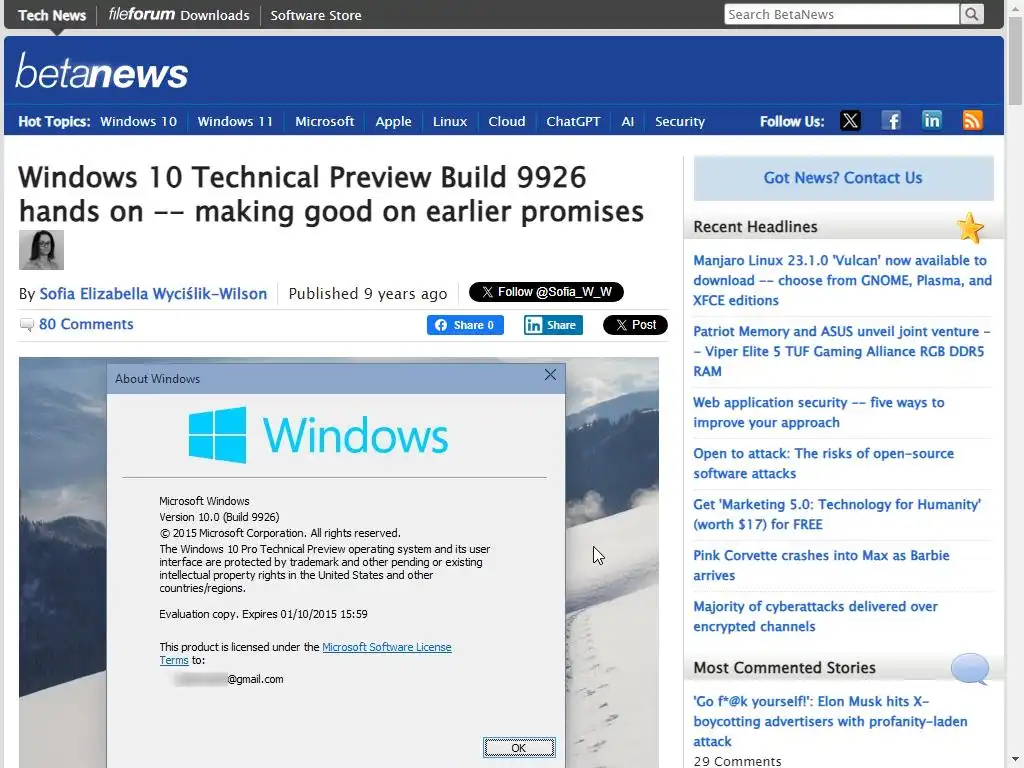Open the Microsoft hot topic
Screen dimensions: 1024x768
[x=325, y=121]
